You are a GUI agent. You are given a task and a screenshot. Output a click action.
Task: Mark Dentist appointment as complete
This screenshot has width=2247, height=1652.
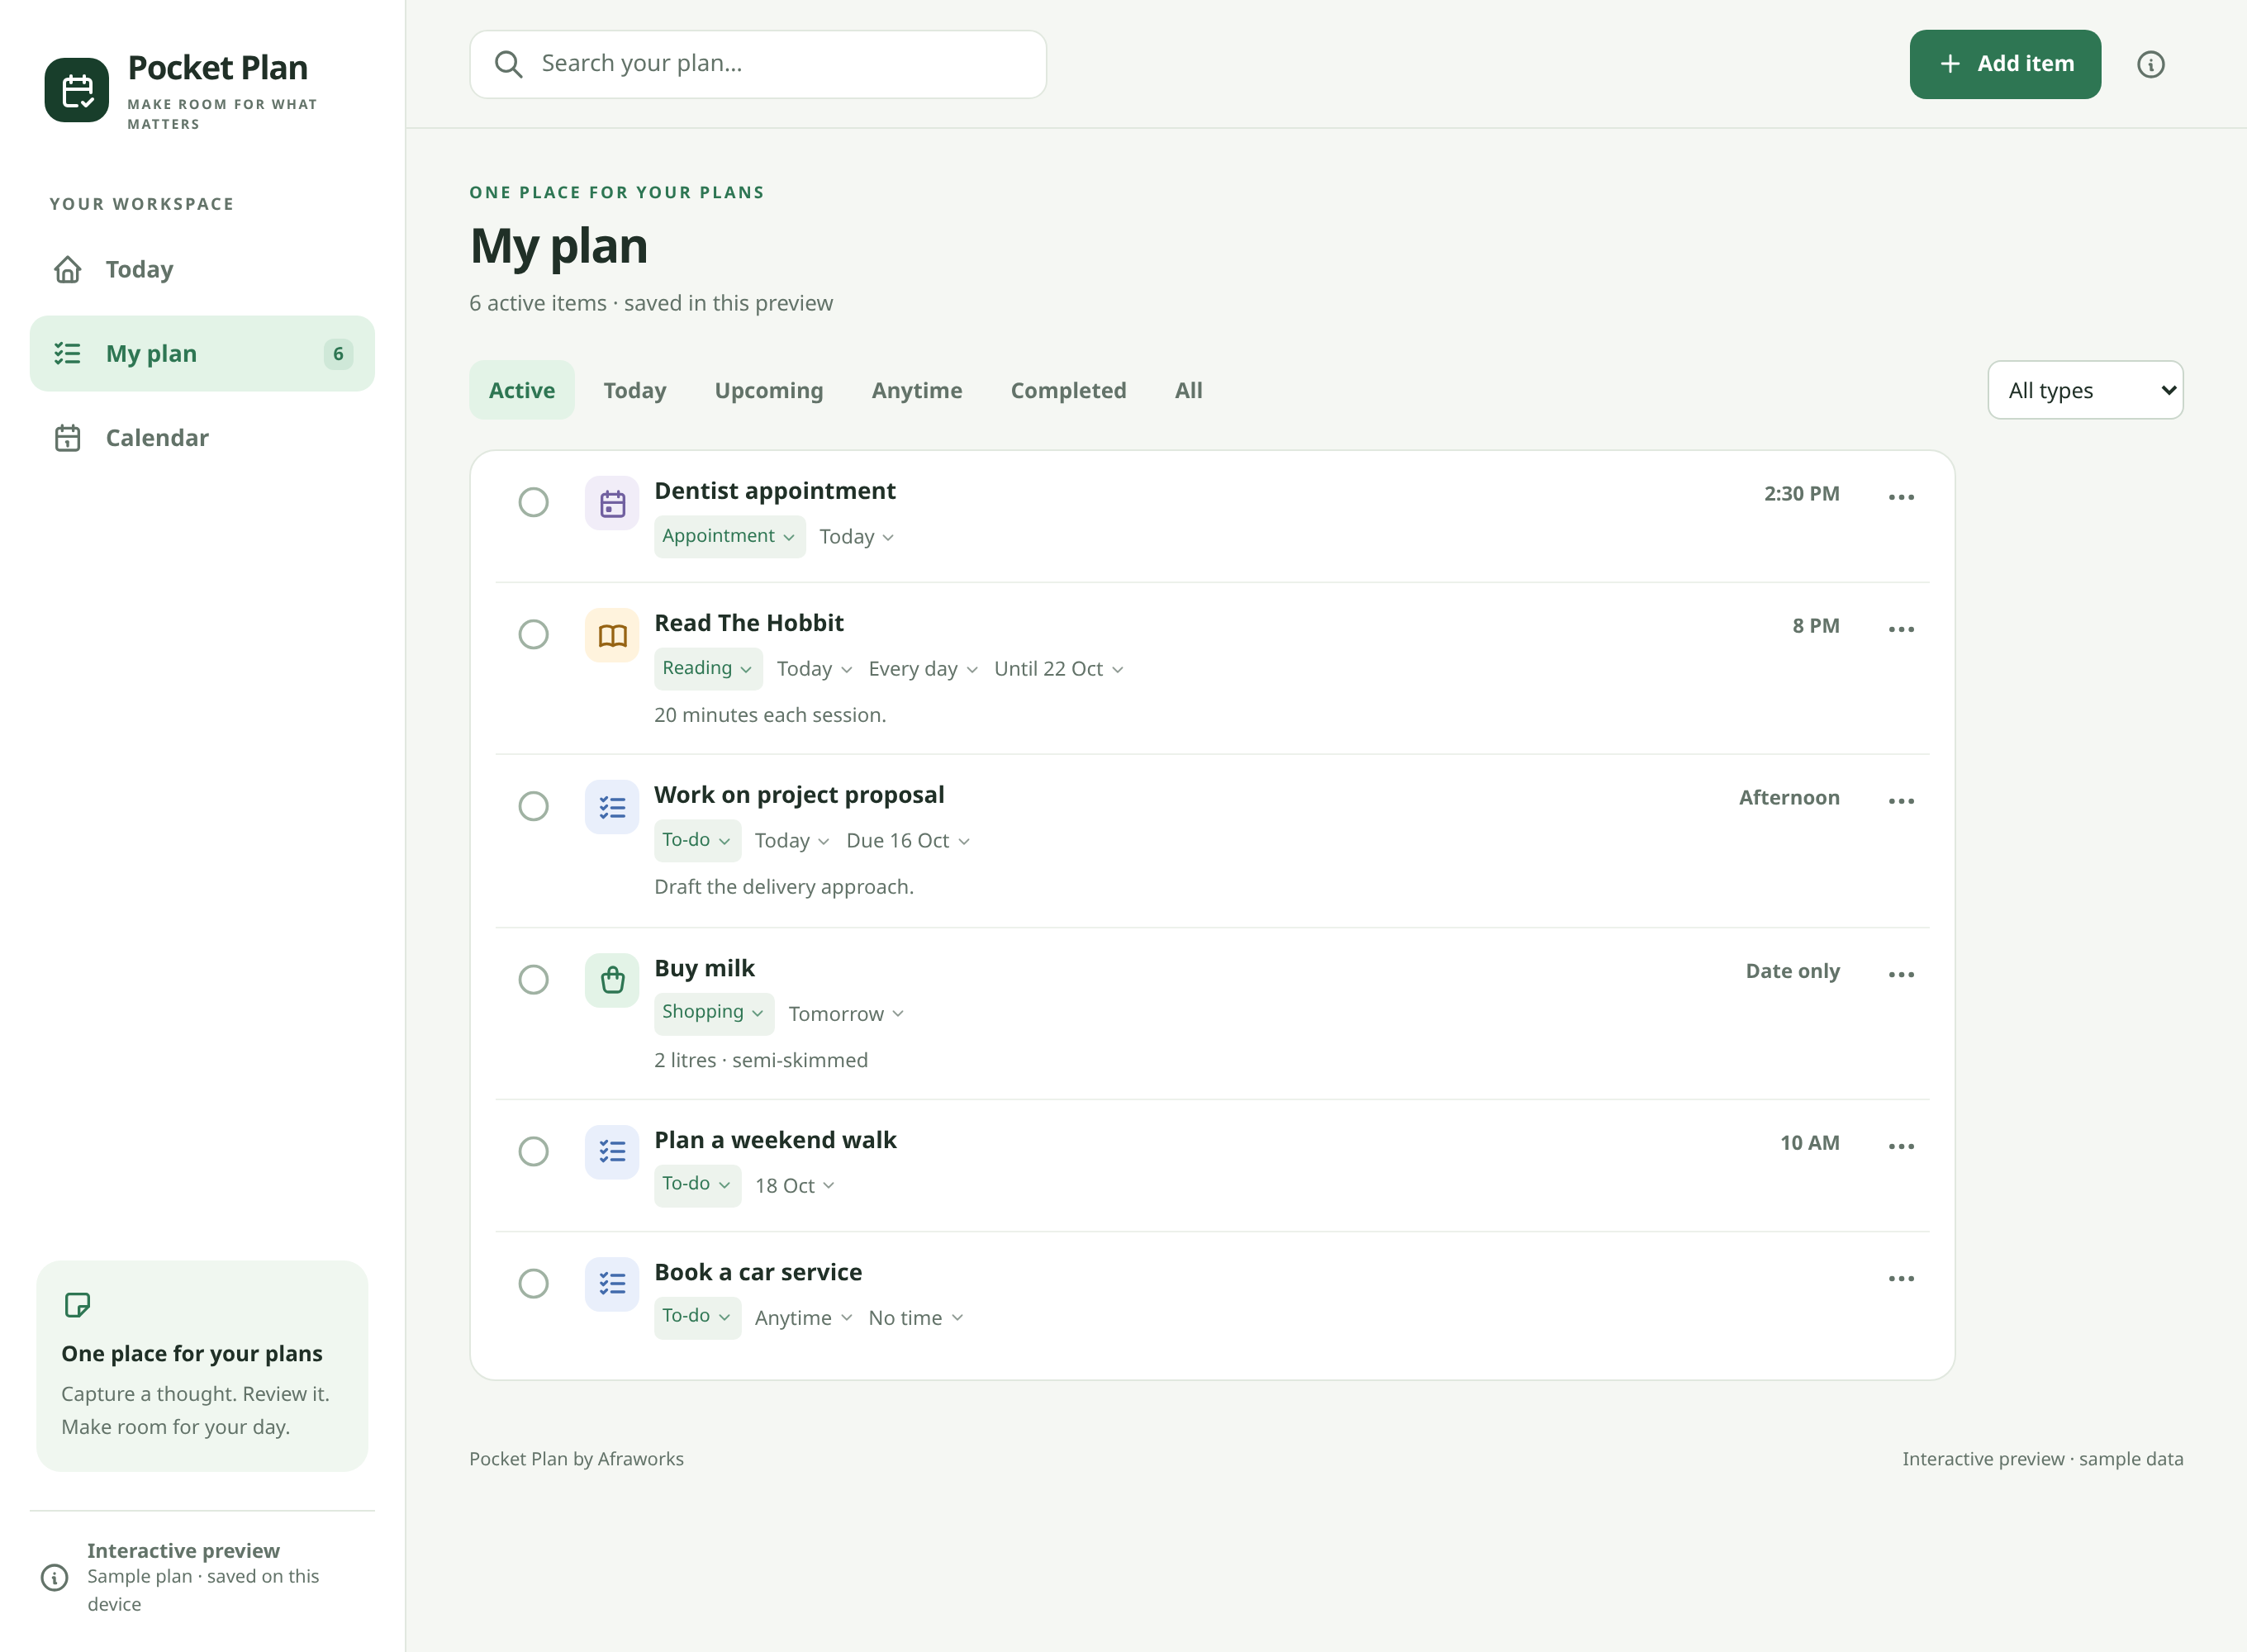click(533, 502)
